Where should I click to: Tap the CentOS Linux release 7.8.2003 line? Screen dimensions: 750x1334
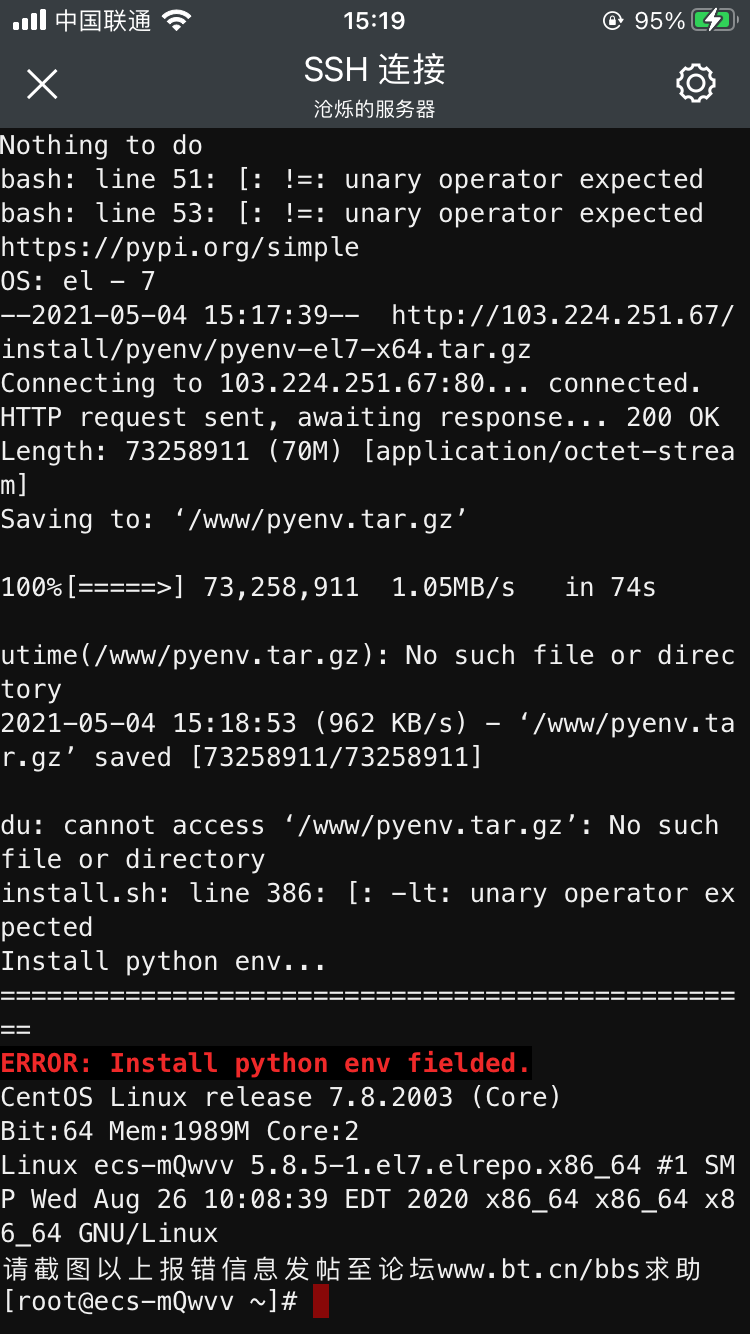pyautogui.click(x=281, y=1097)
